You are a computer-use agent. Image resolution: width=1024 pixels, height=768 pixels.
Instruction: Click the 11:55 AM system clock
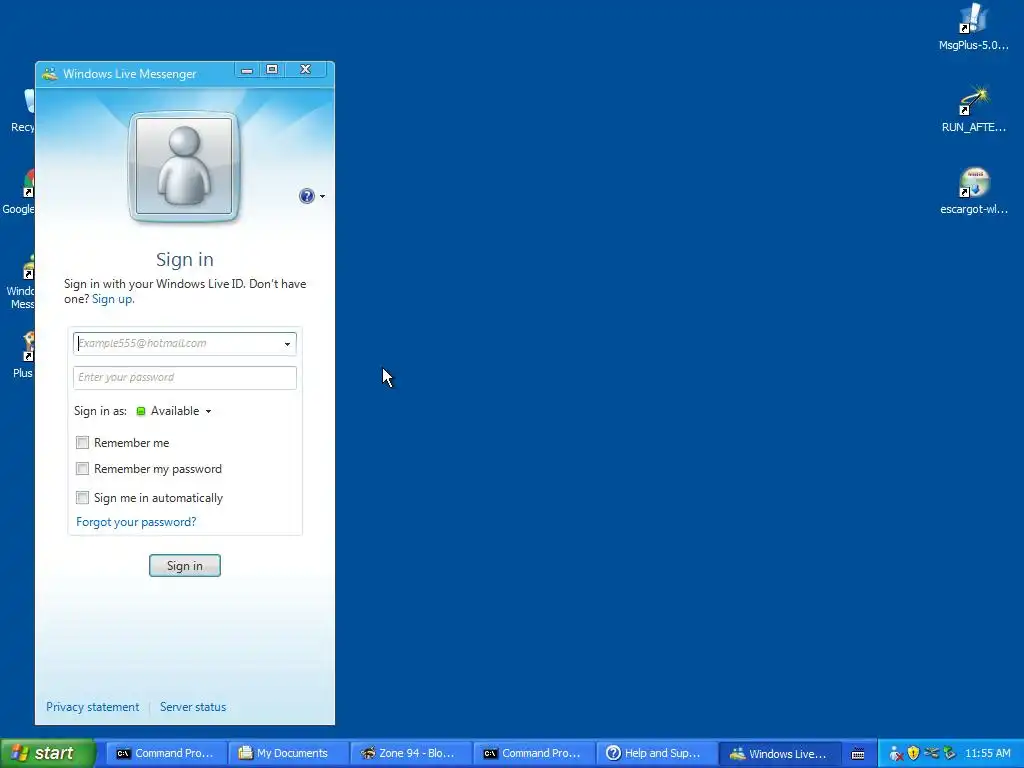click(x=987, y=754)
